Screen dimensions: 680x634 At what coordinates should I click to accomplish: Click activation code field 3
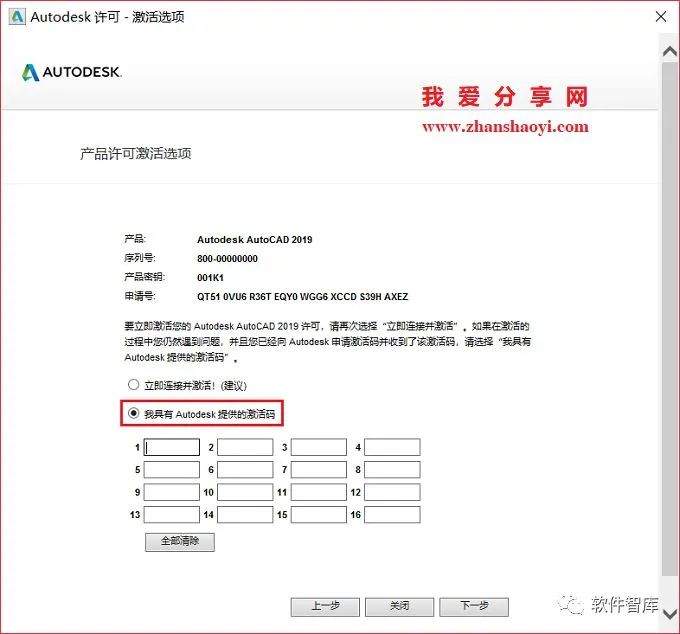(319, 447)
